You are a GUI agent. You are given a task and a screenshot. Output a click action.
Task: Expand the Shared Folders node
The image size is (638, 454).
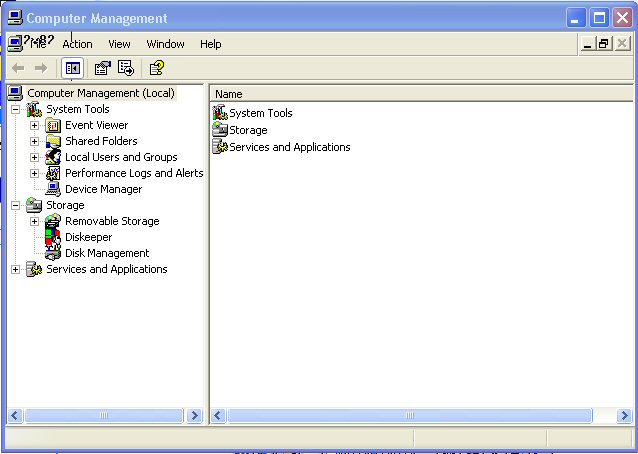[35, 141]
